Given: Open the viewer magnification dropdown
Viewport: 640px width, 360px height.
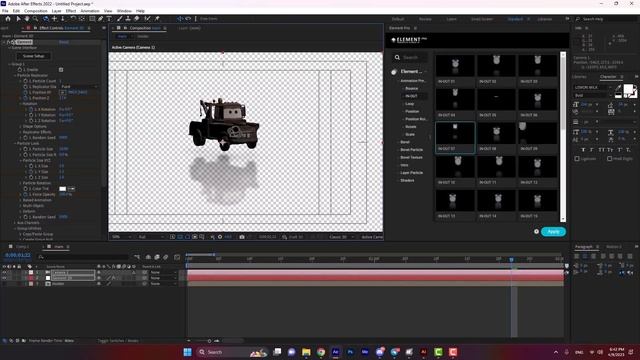Looking at the screenshot, I should tap(121, 237).
